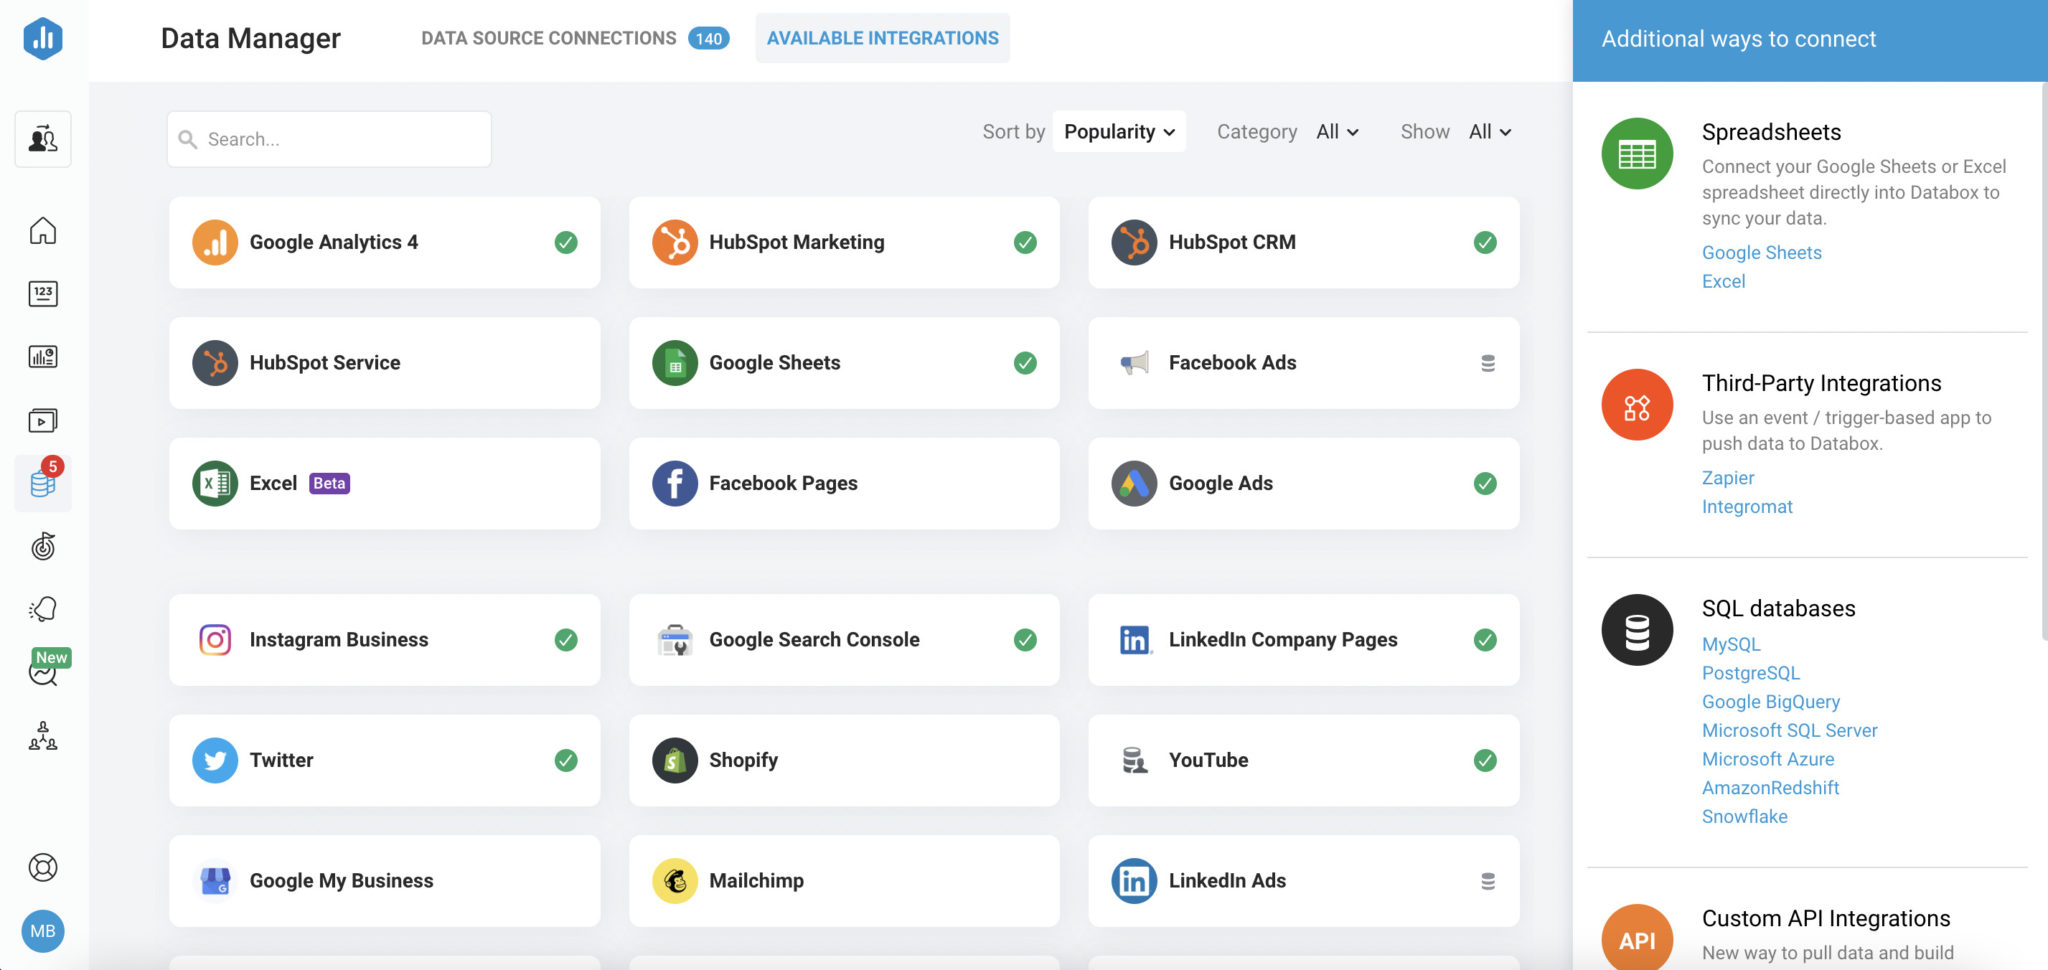Open the Databoards icon in the sidebar

43,357
